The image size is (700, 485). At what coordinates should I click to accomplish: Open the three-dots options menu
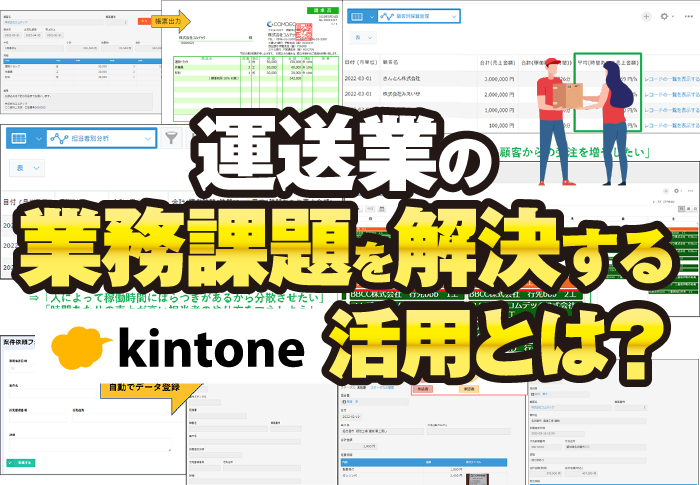688,17
